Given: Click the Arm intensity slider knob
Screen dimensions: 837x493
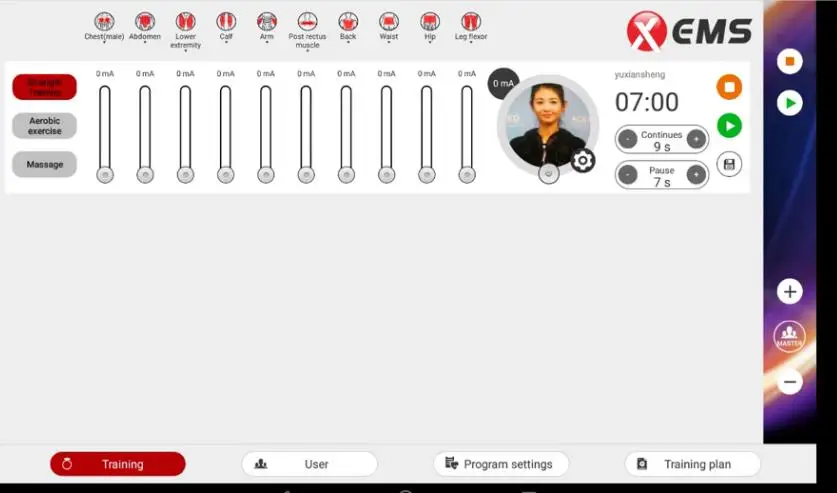Looking at the screenshot, I should click(x=266, y=175).
